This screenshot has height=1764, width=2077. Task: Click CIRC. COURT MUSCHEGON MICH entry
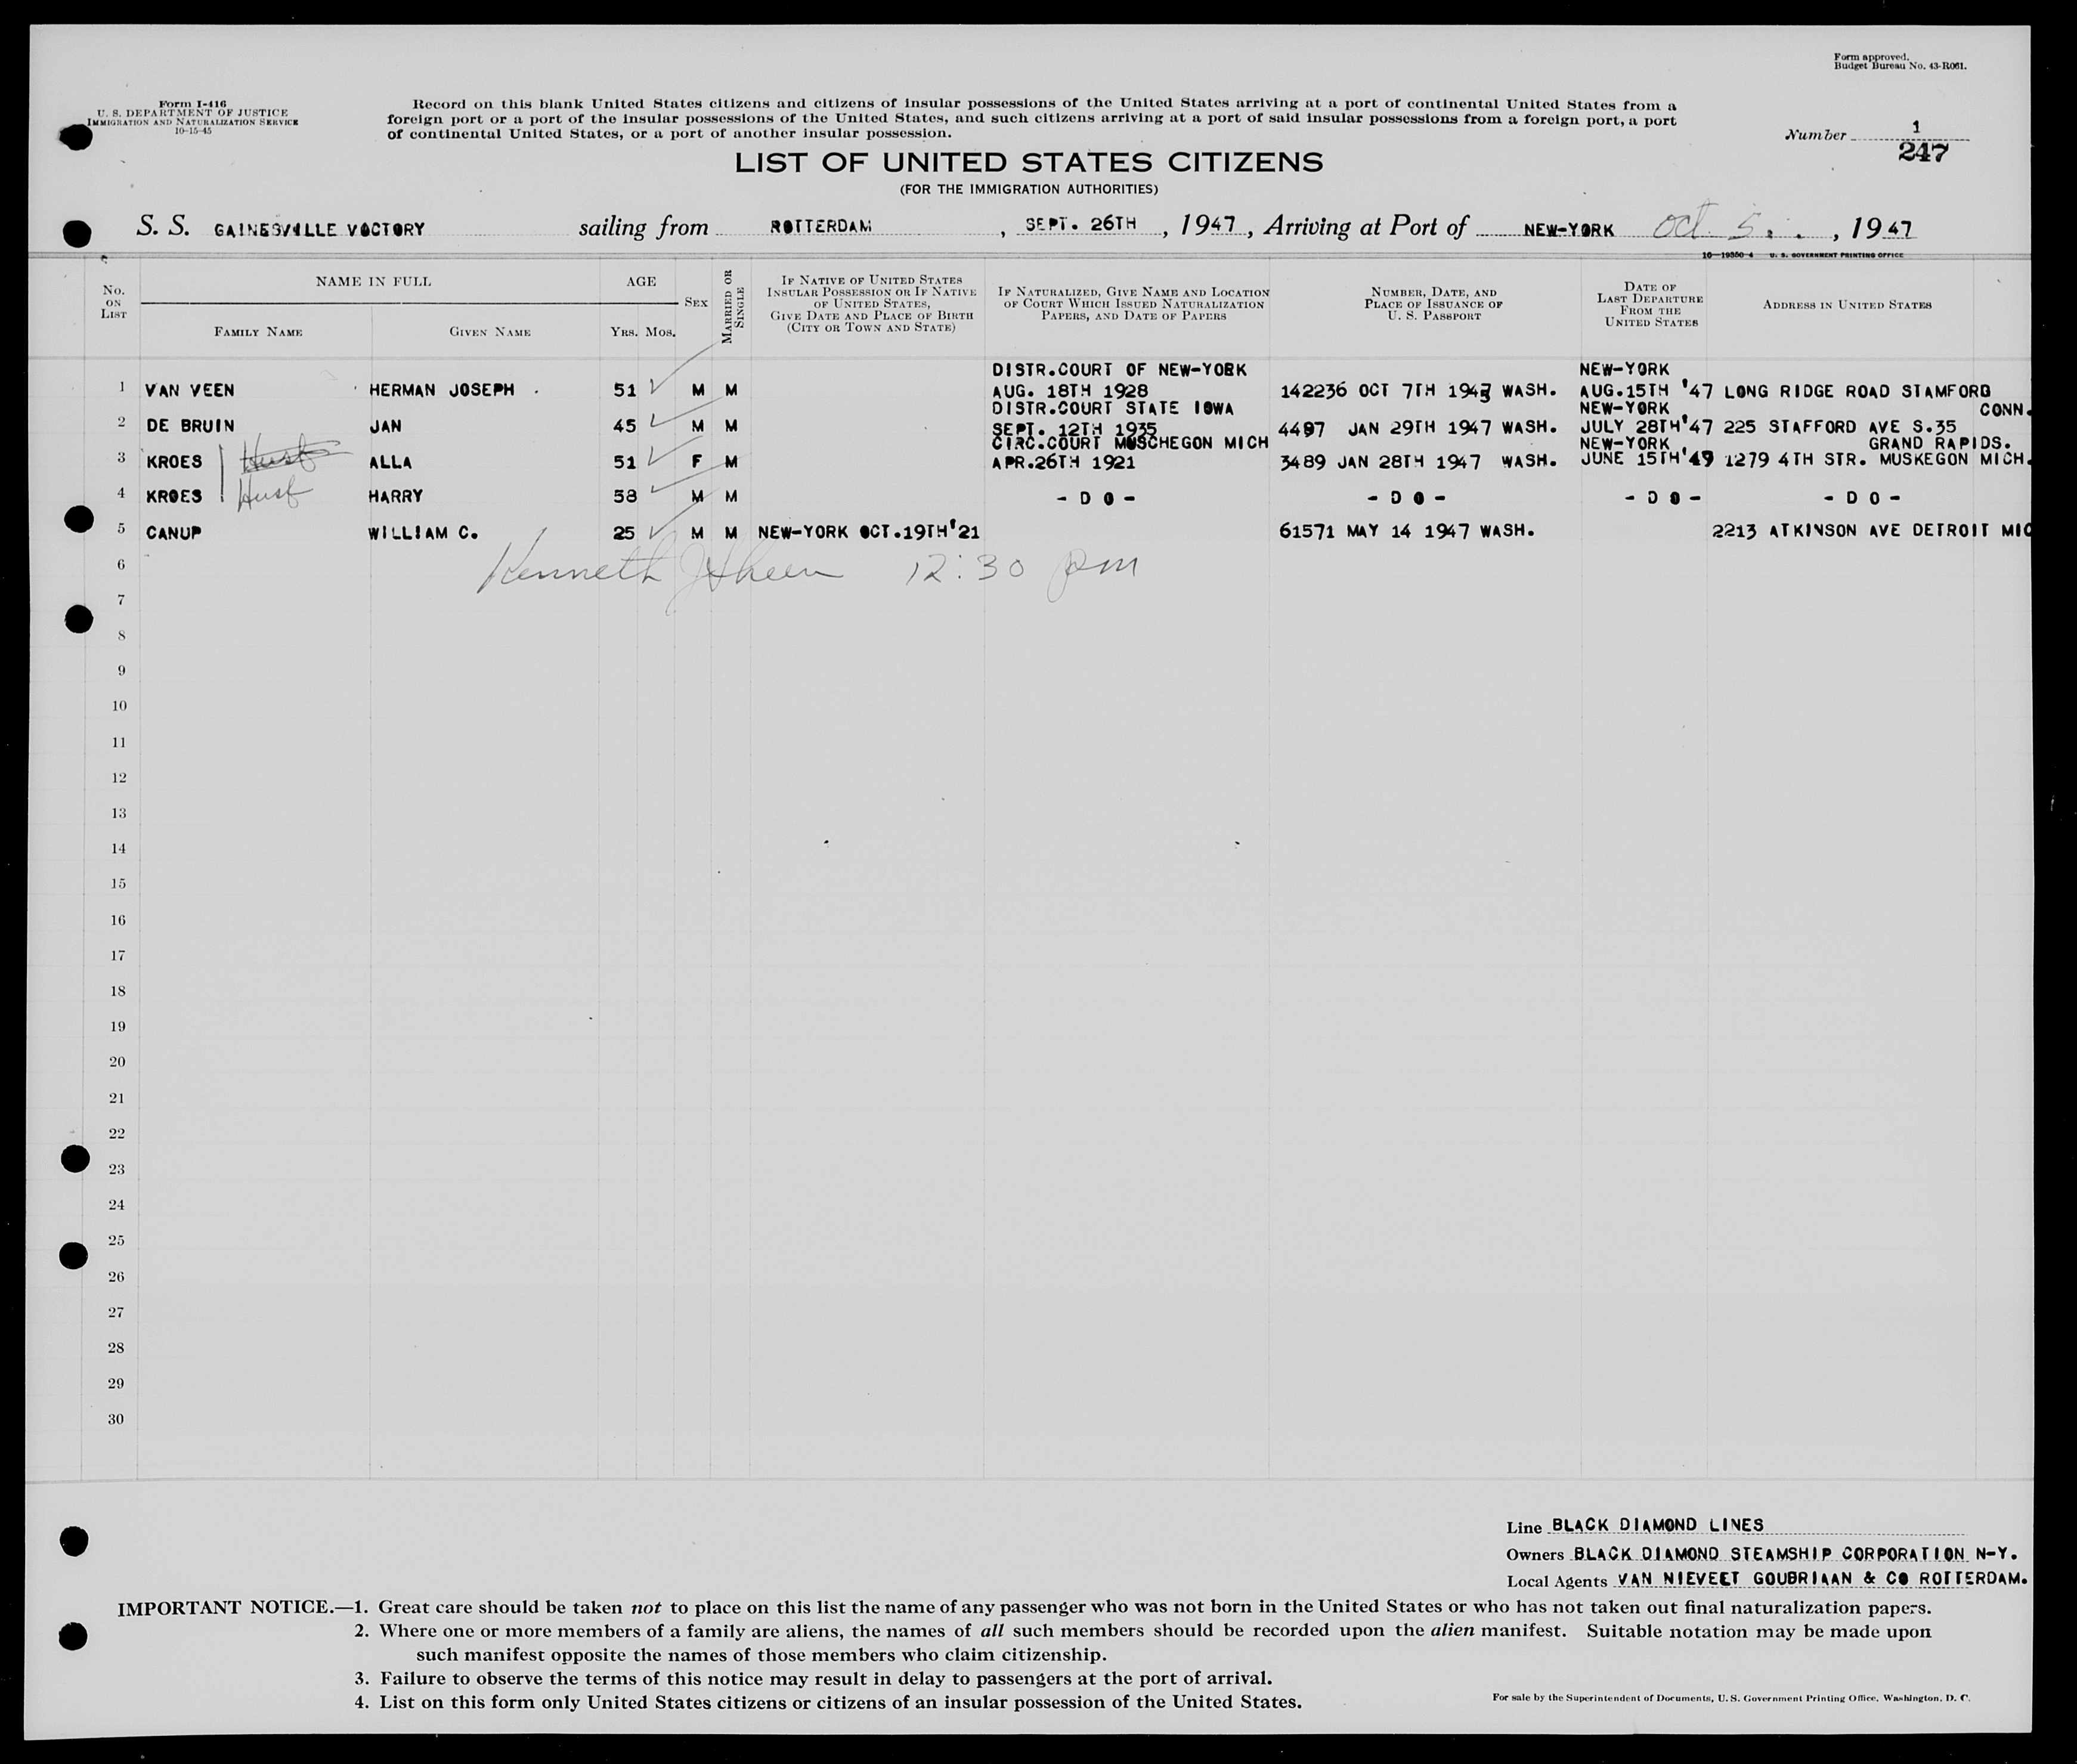coord(1130,443)
